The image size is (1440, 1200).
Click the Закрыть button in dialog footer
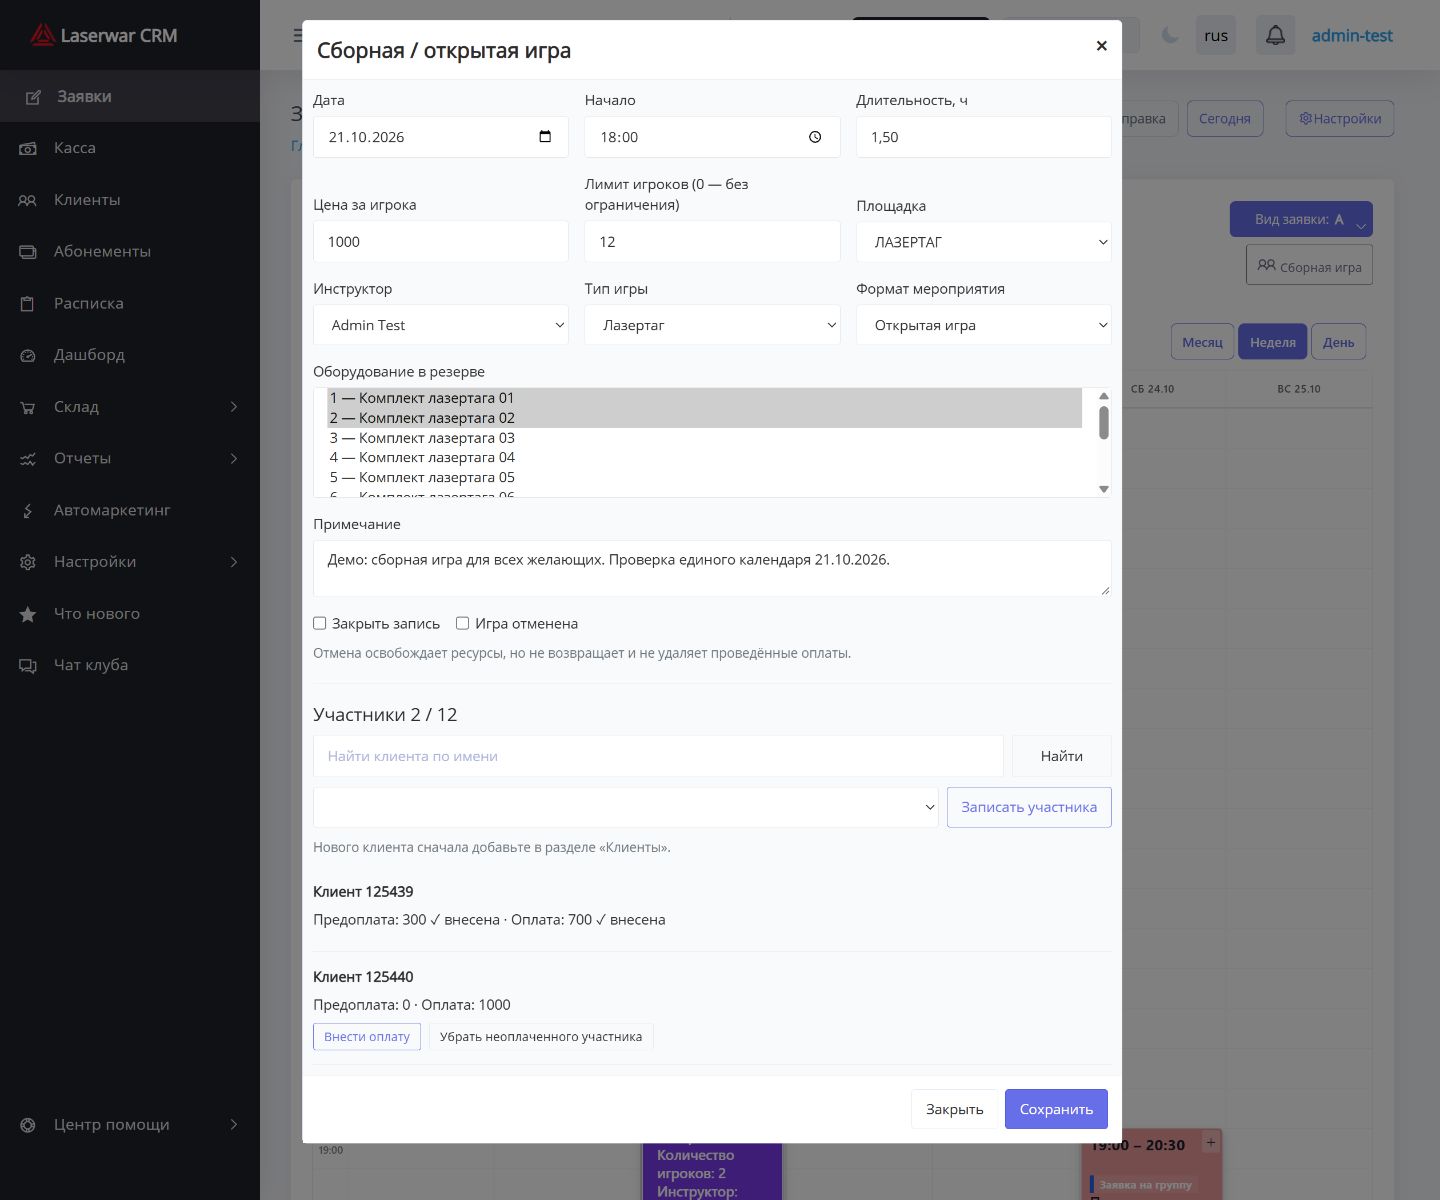coord(954,1109)
